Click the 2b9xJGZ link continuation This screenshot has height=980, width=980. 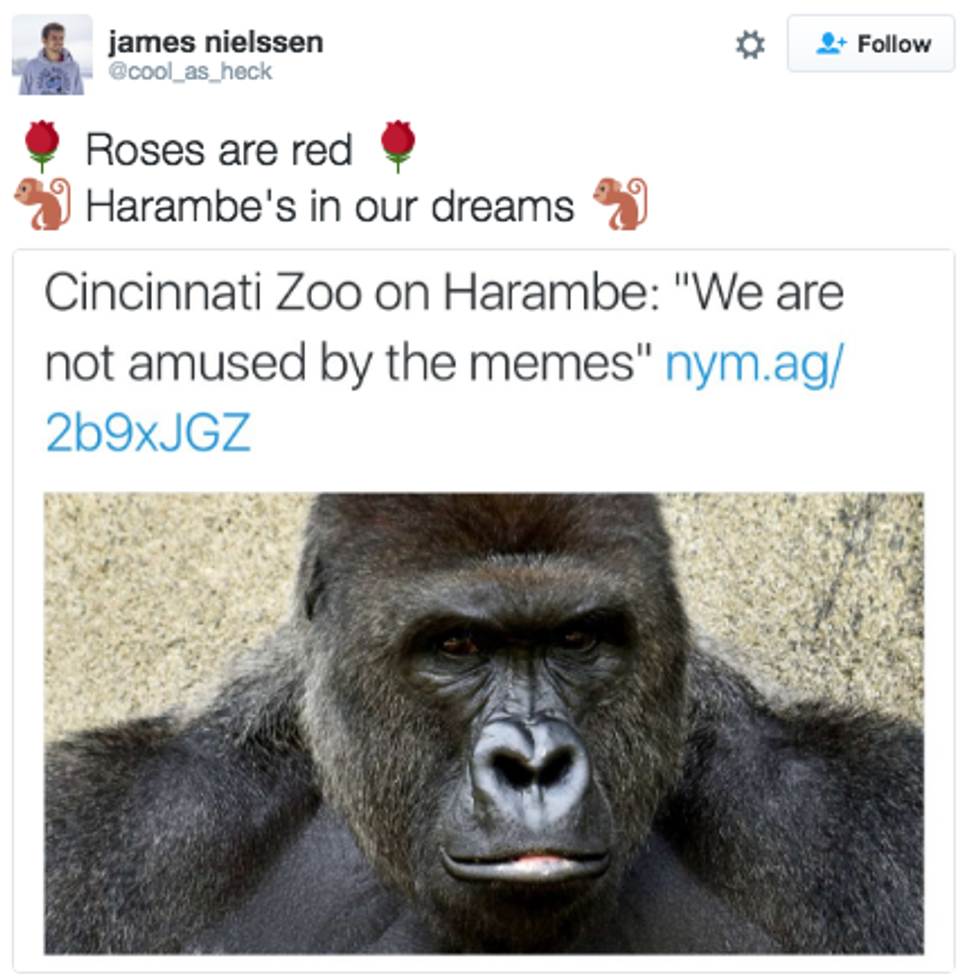pos(148,432)
